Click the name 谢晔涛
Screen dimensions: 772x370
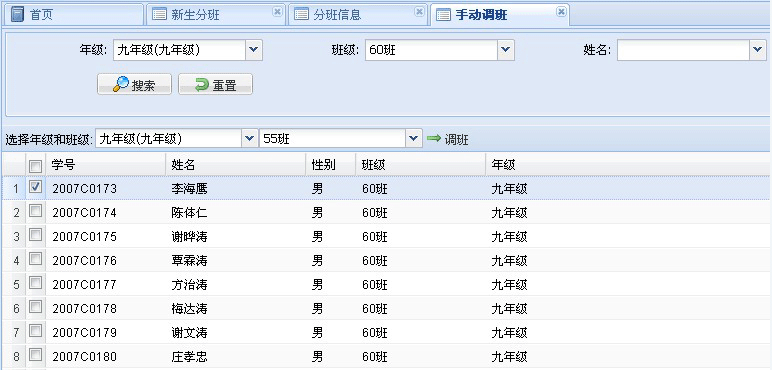(190, 237)
